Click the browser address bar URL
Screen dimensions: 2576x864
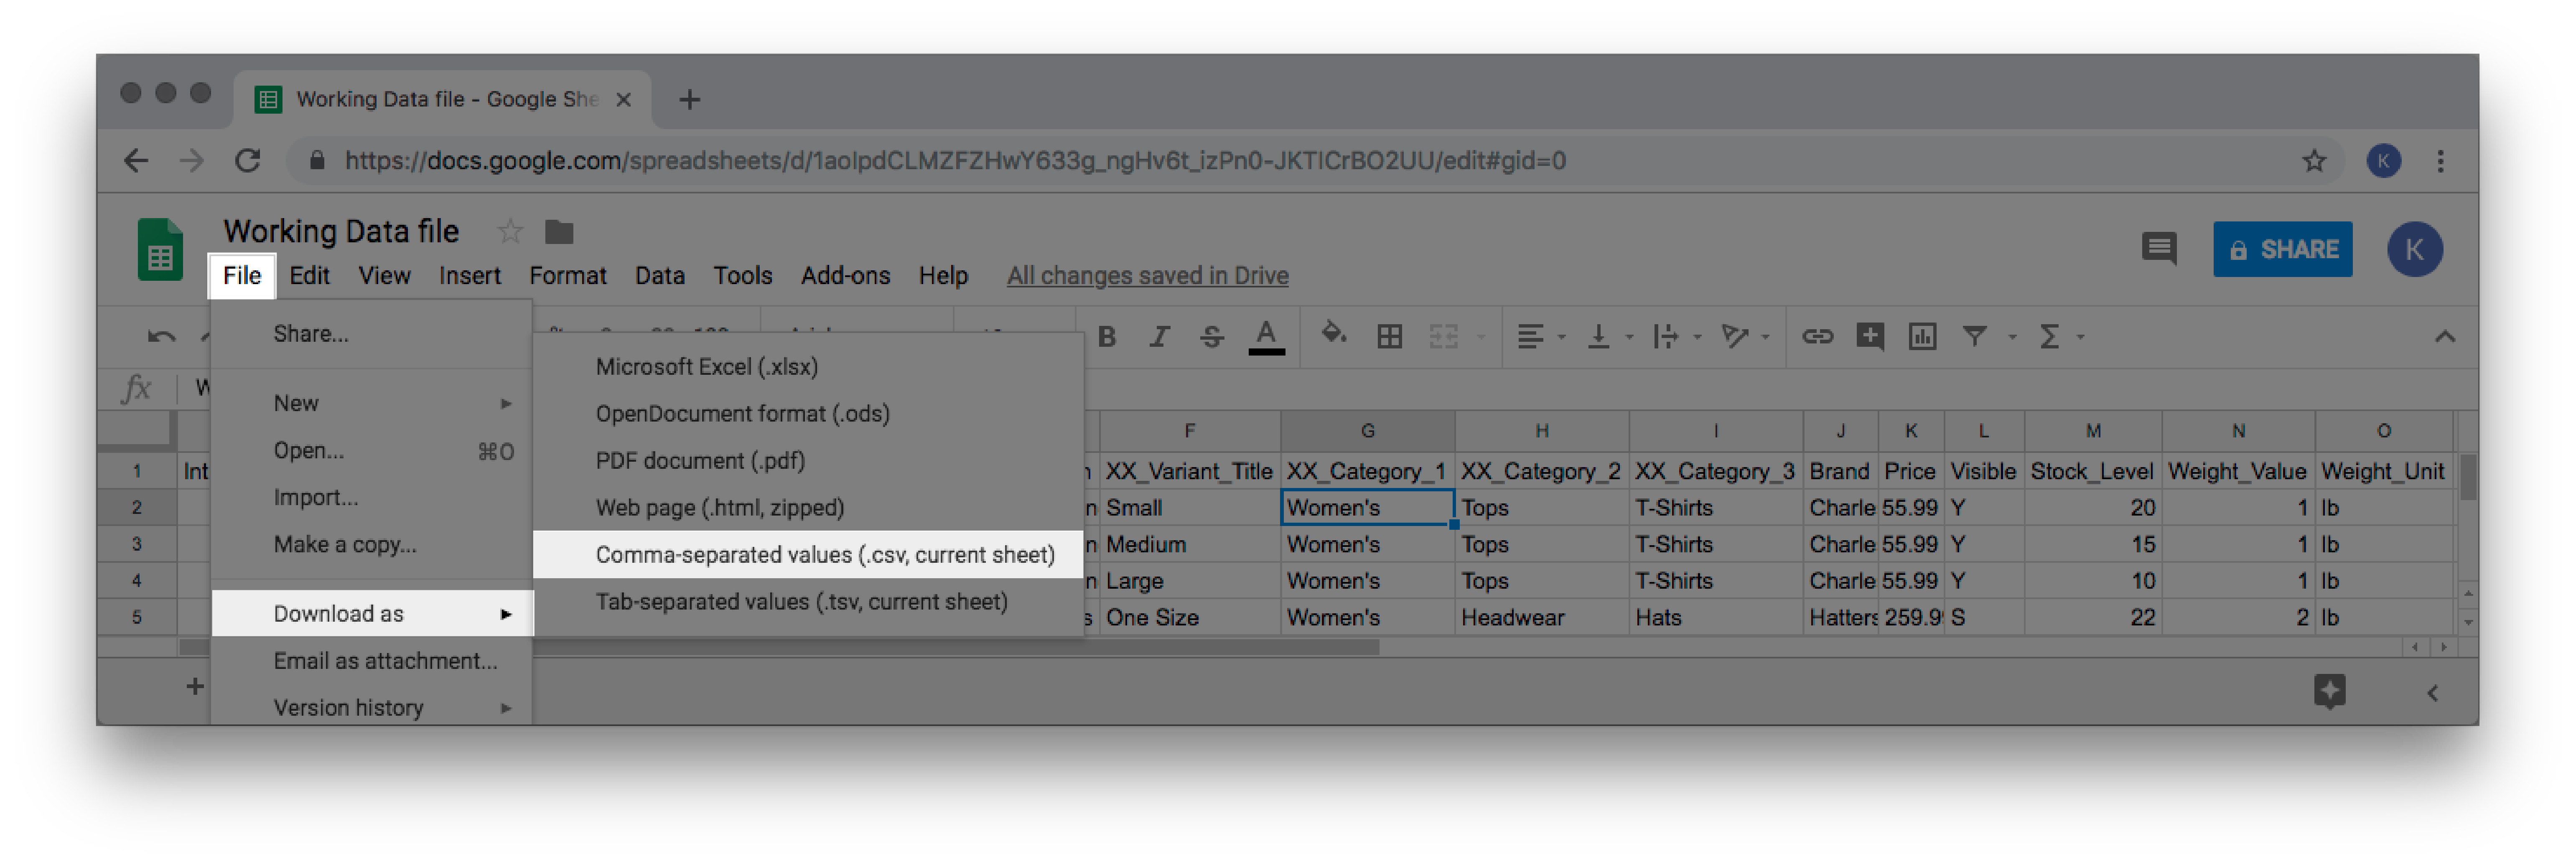coord(955,161)
